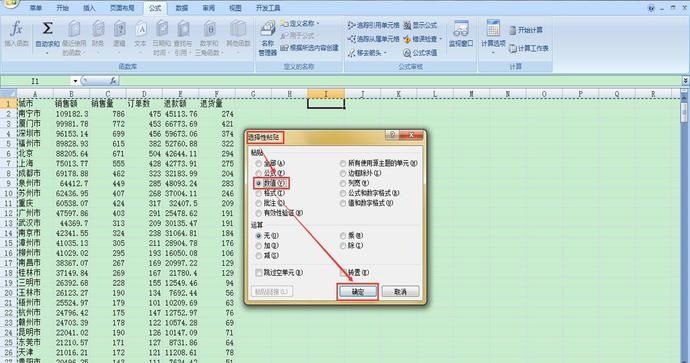Check the Skip blanks (跳过空单元) checkbox

pos(259,273)
